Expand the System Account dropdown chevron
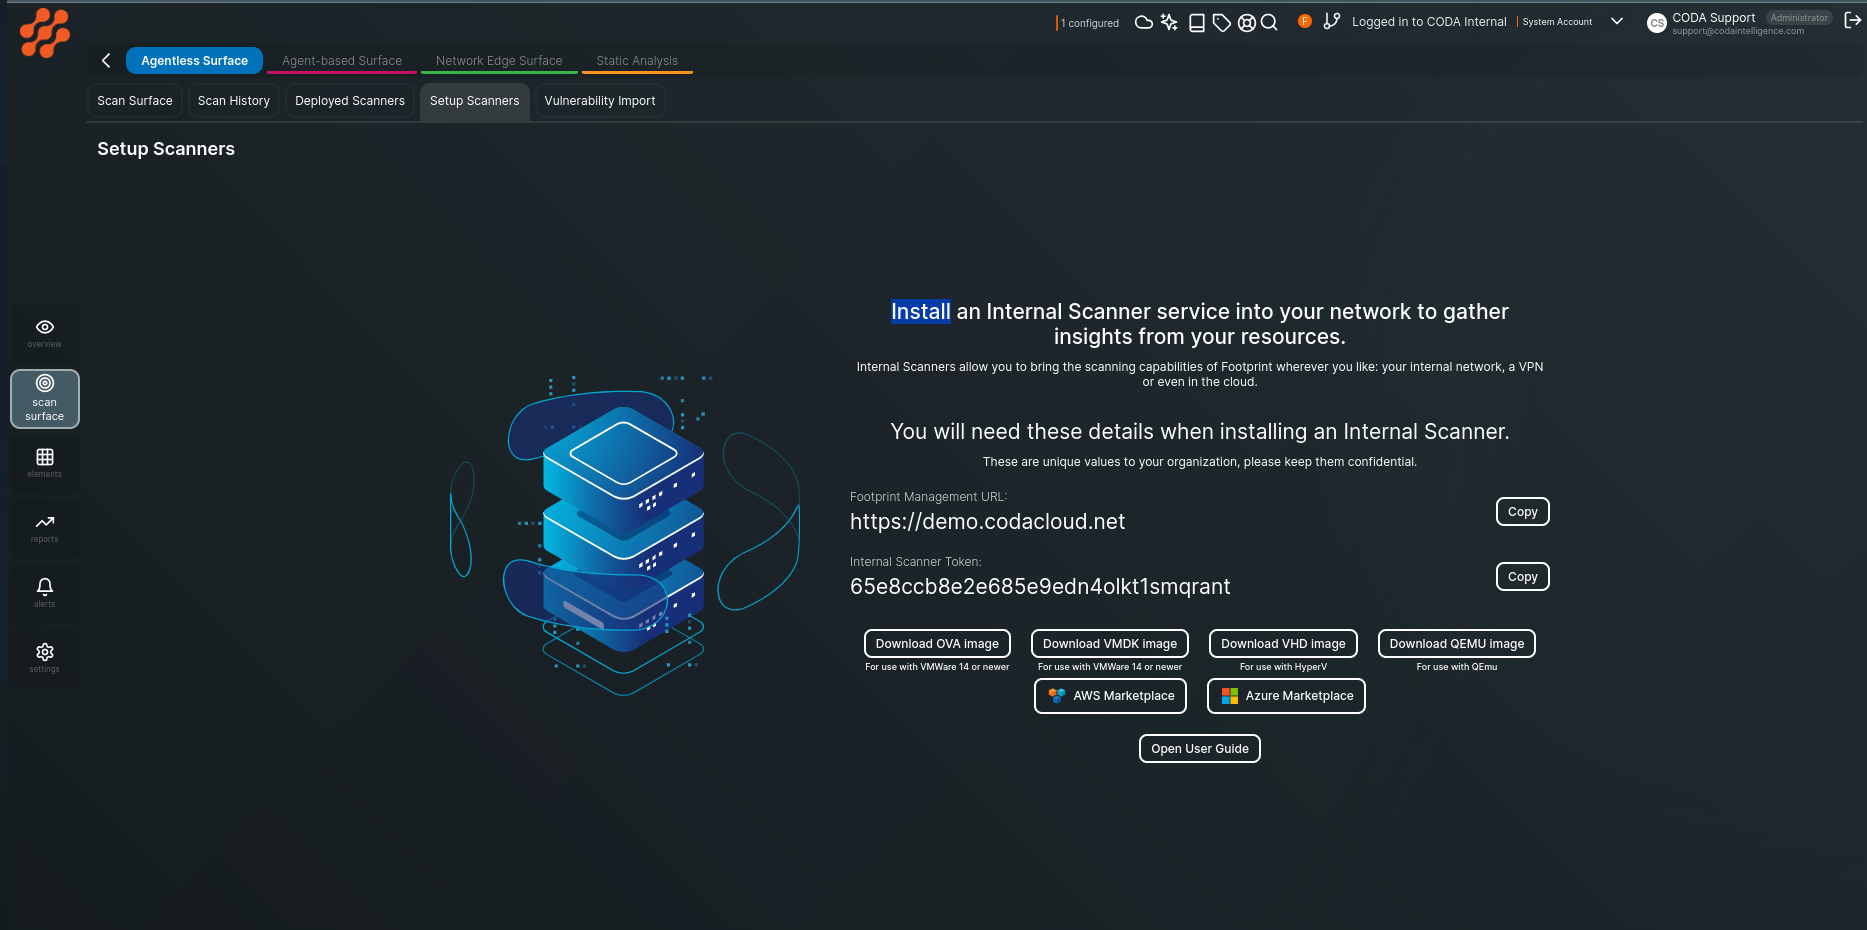The height and width of the screenshot is (930, 1867). [x=1617, y=21]
